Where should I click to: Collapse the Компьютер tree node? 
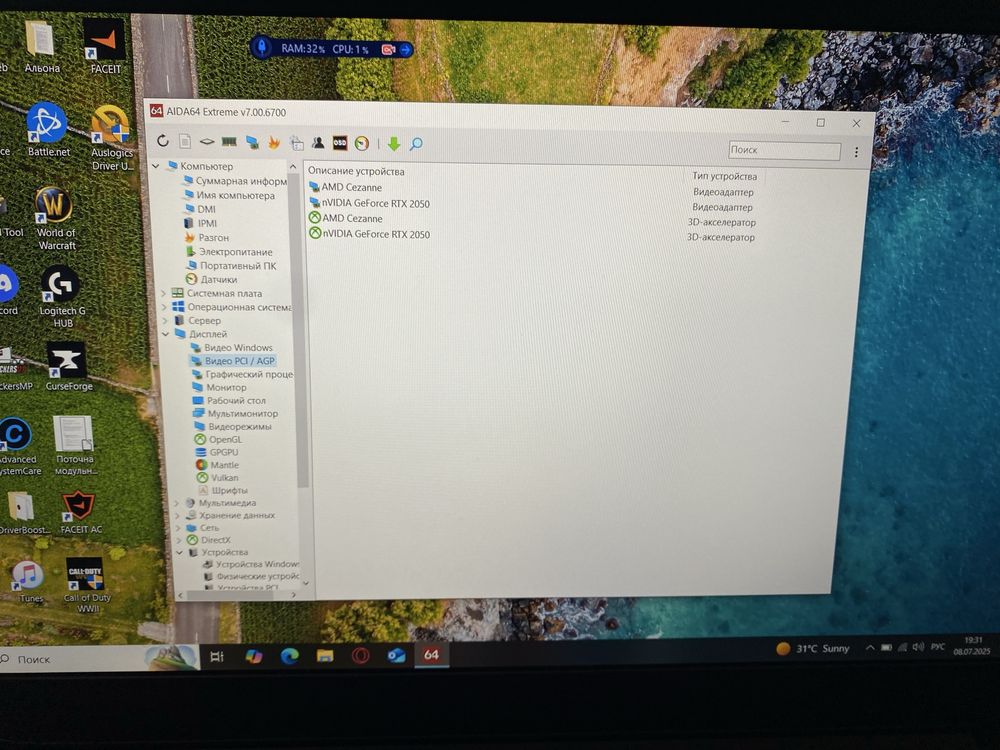point(155,166)
